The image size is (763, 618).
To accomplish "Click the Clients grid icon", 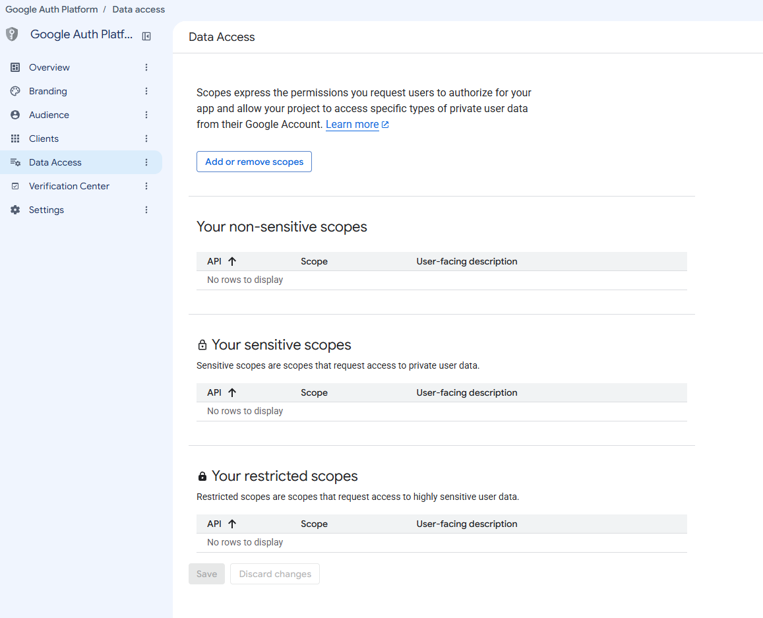I will click(15, 139).
